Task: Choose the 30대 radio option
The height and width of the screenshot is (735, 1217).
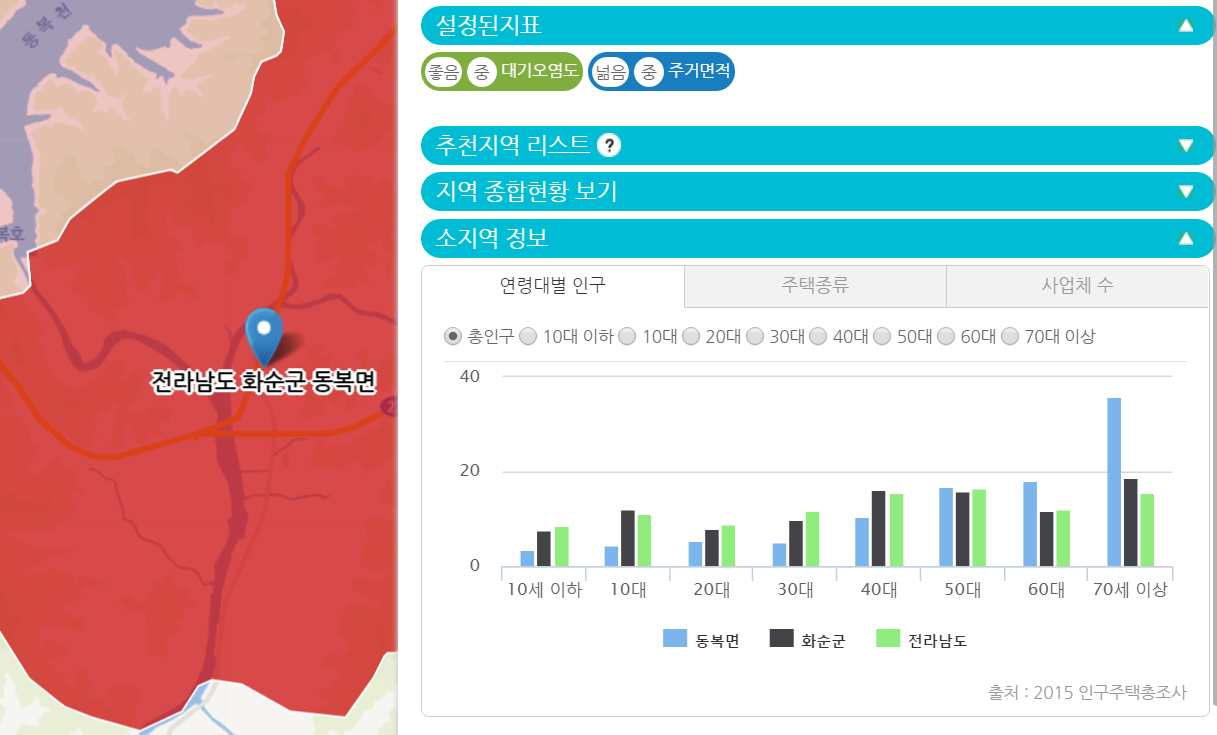Action: (x=754, y=337)
